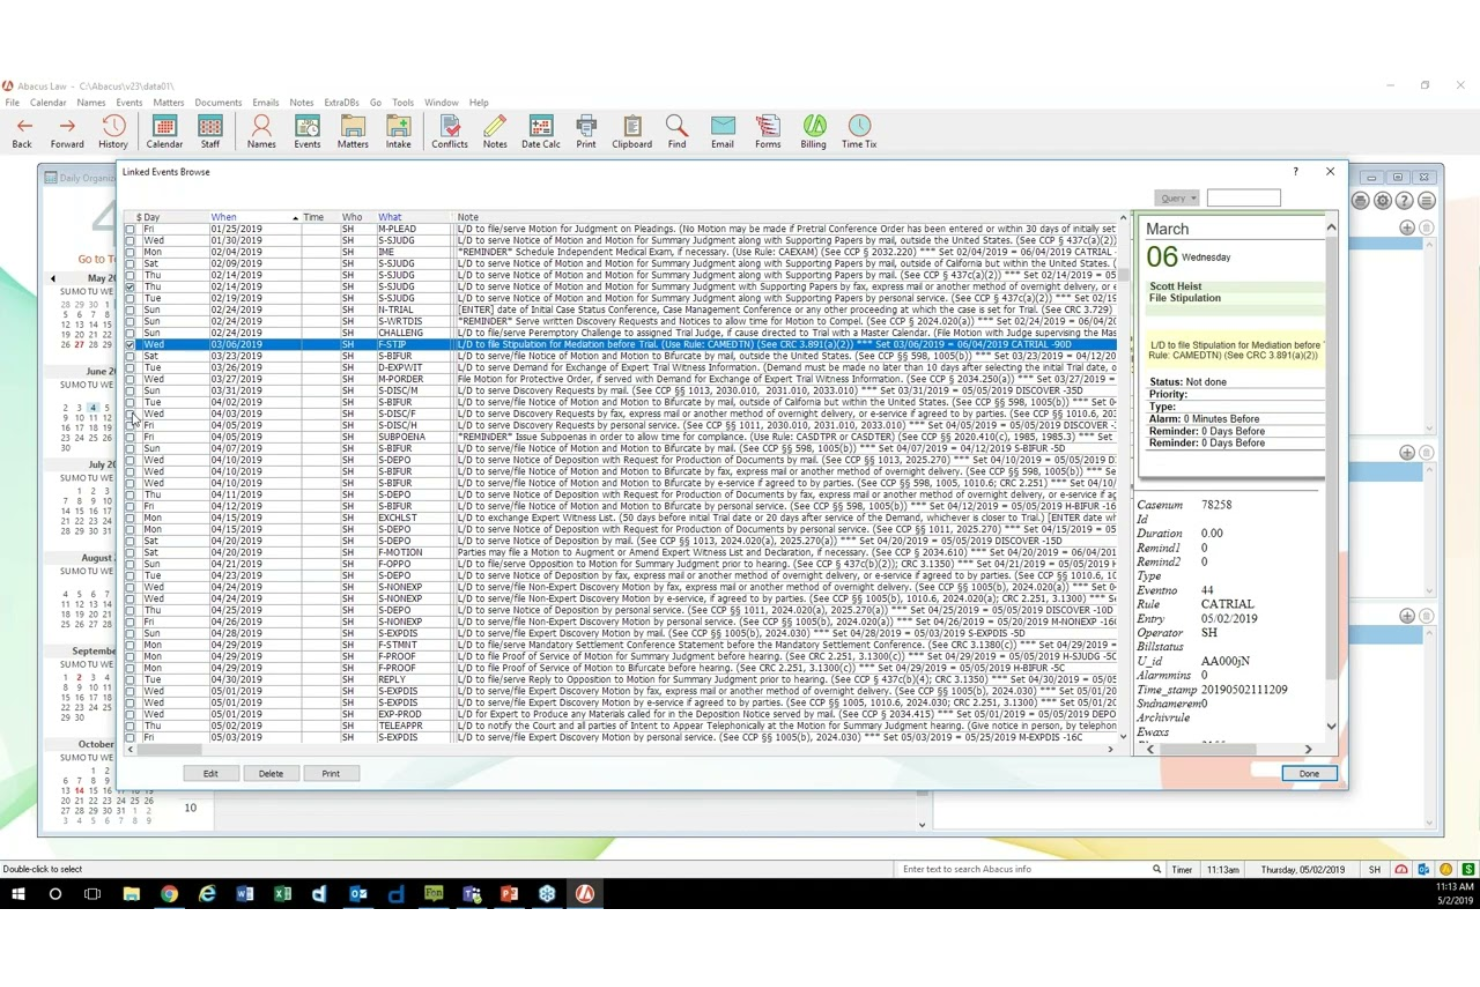Click the Forward arrow icon
This screenshot has height=987, width=1480.
[67, 130]
